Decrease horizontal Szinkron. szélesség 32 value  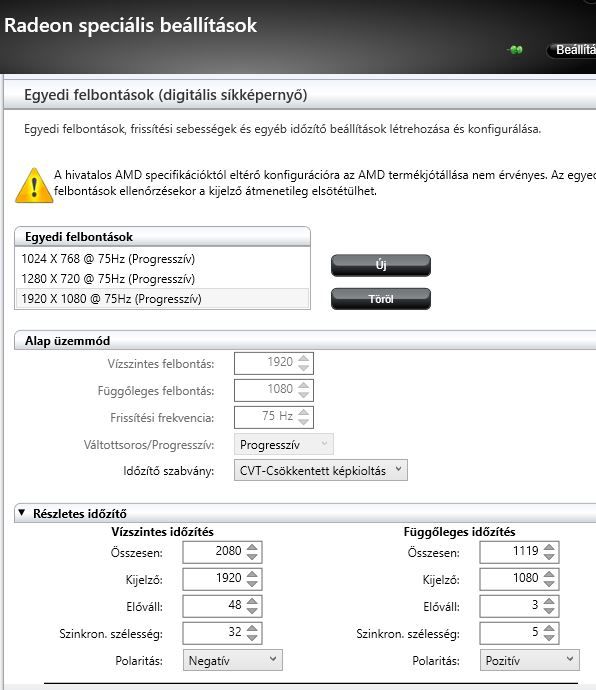(252, 638)
